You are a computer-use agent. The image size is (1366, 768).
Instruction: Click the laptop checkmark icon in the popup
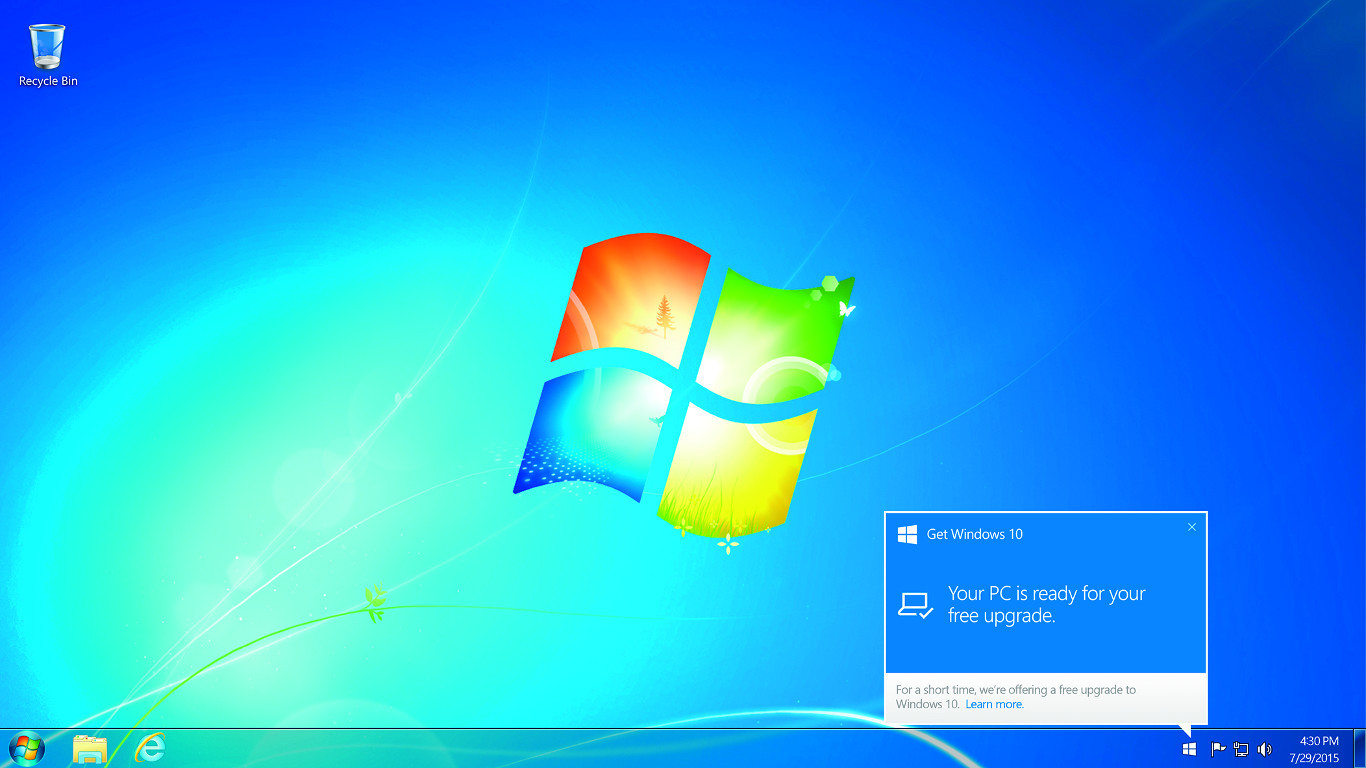pyautogui.click(x=915, y=605)
